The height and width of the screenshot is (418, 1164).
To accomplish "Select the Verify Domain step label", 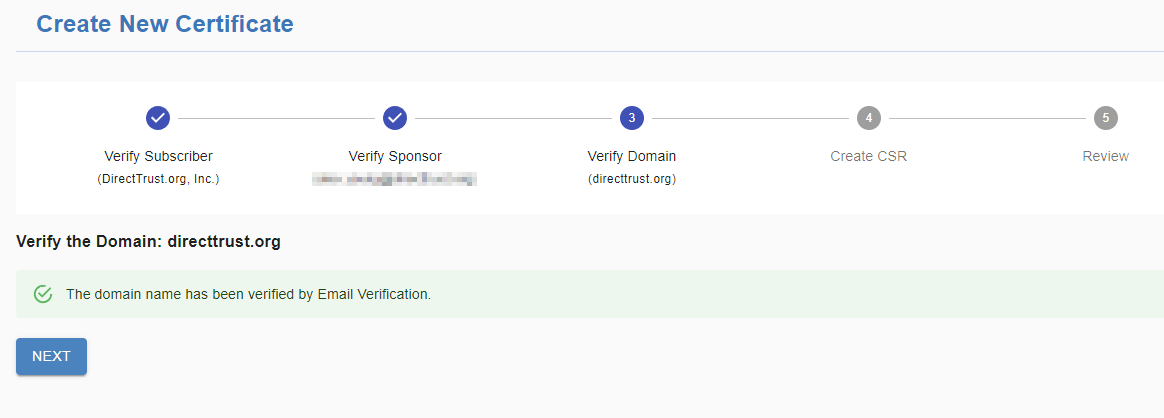I will pos(632,157).
